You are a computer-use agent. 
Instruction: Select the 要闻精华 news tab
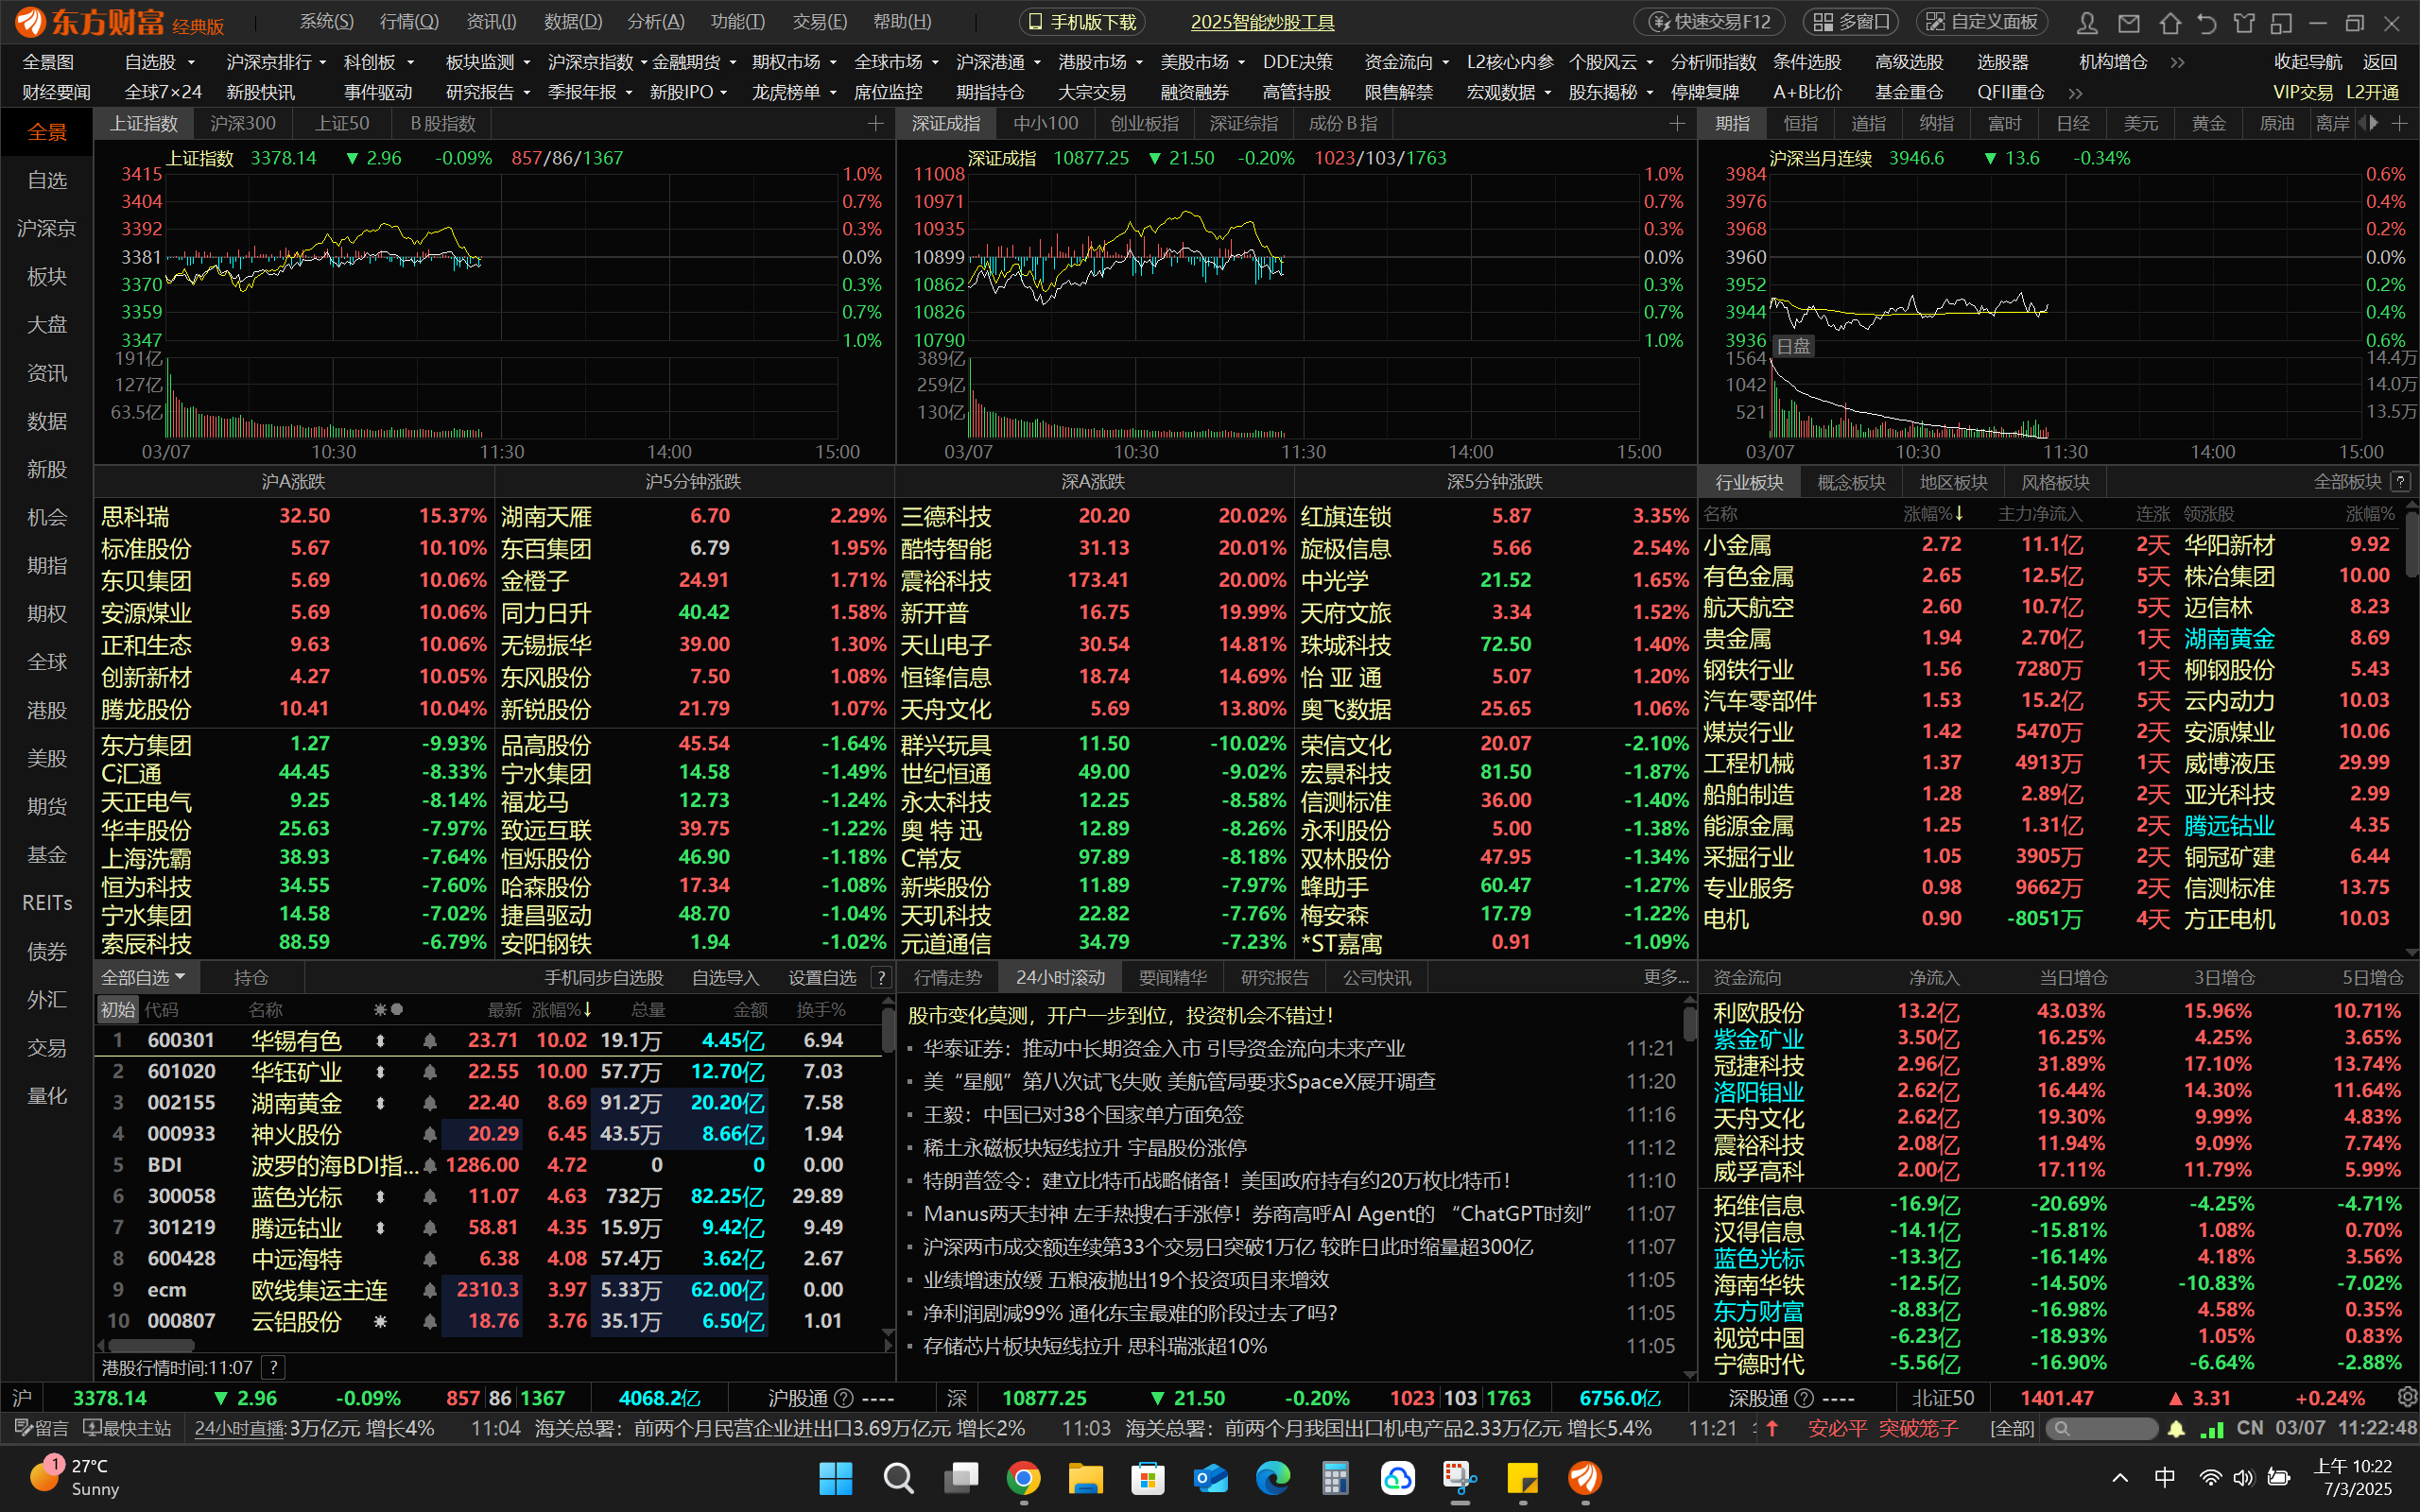point(1173,977)
